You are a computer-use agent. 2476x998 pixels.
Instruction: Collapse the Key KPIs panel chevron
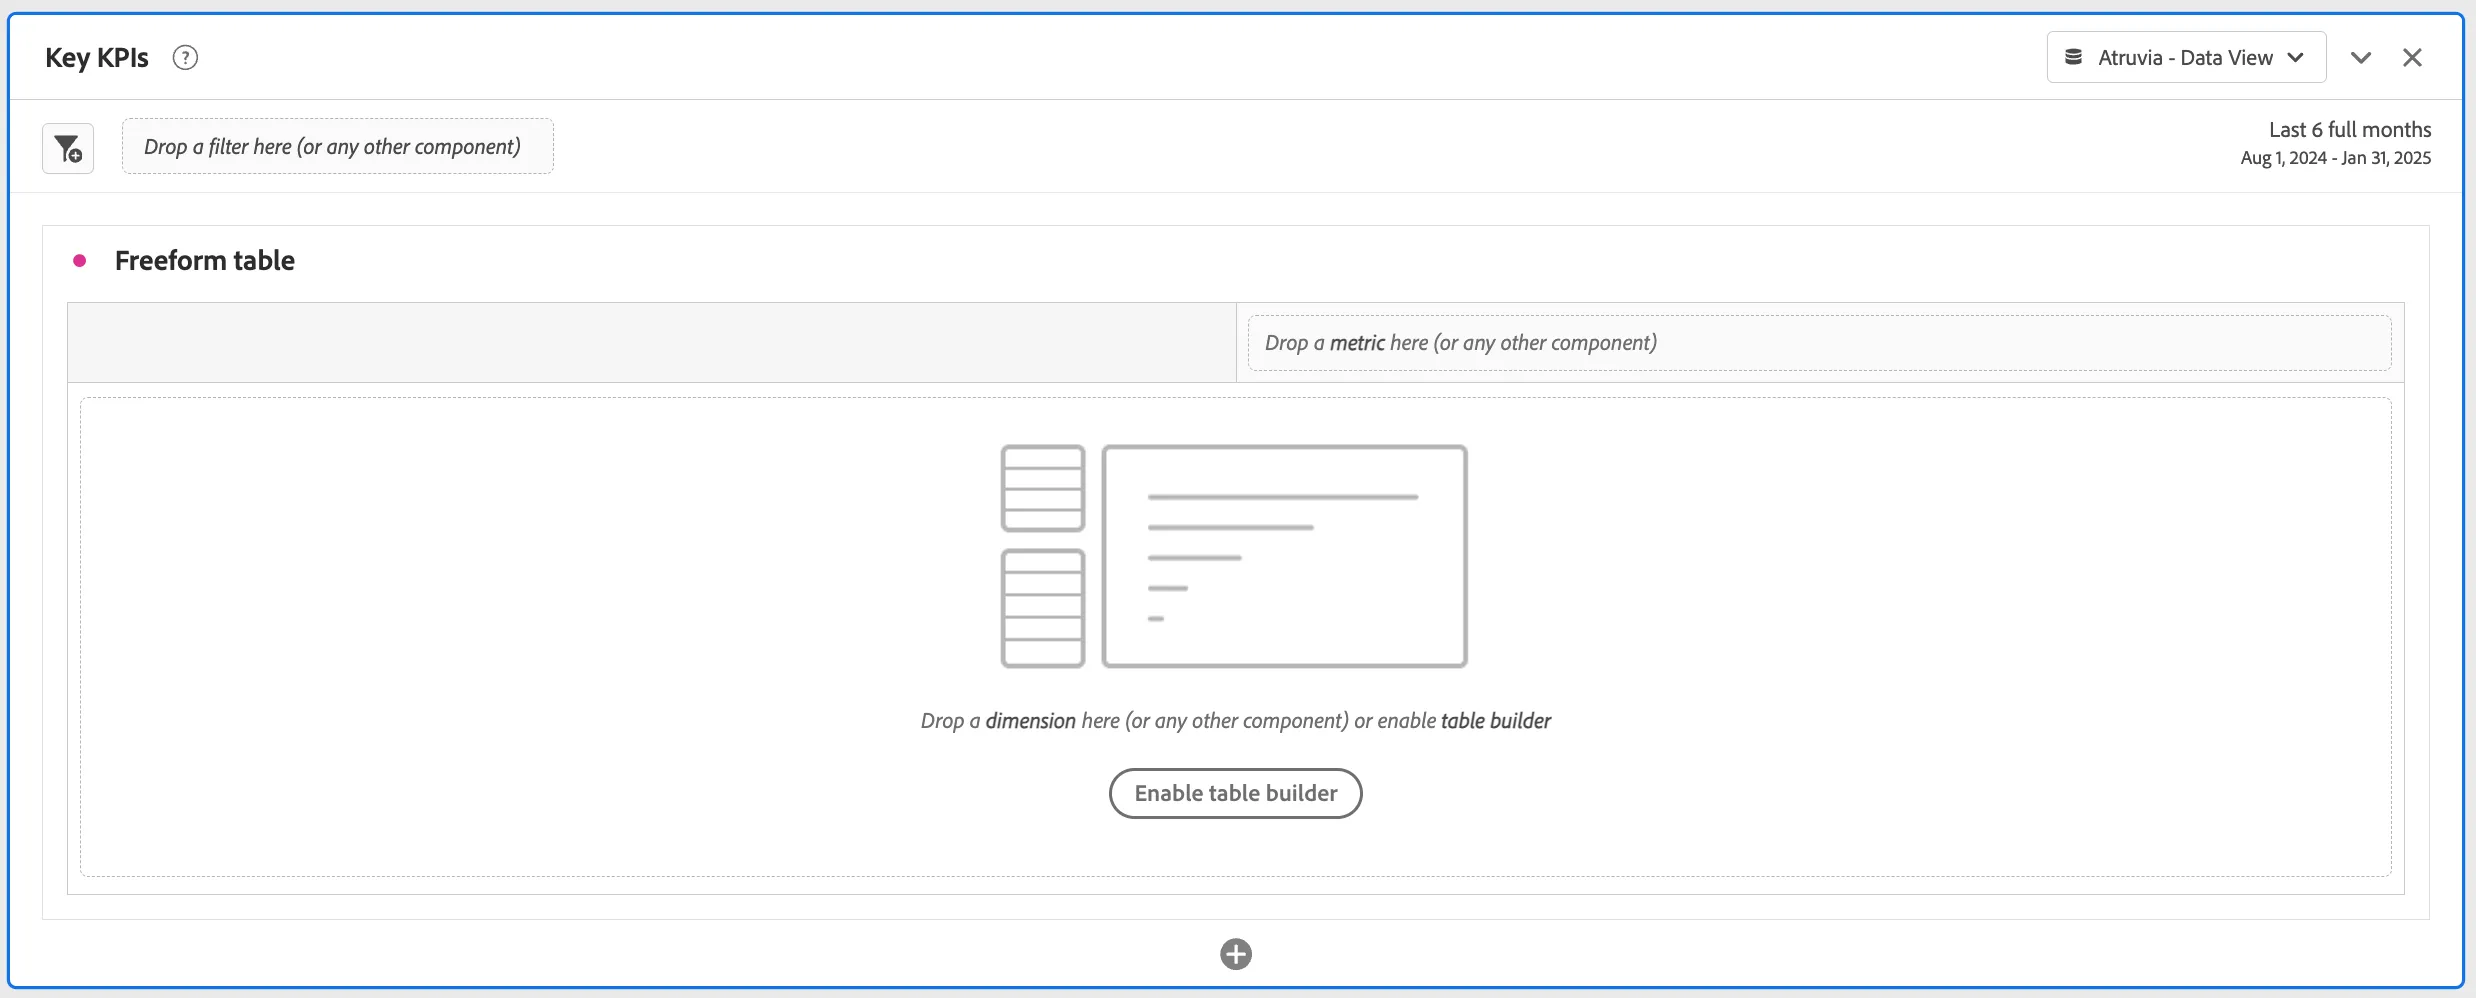(x=2361, y=58)
